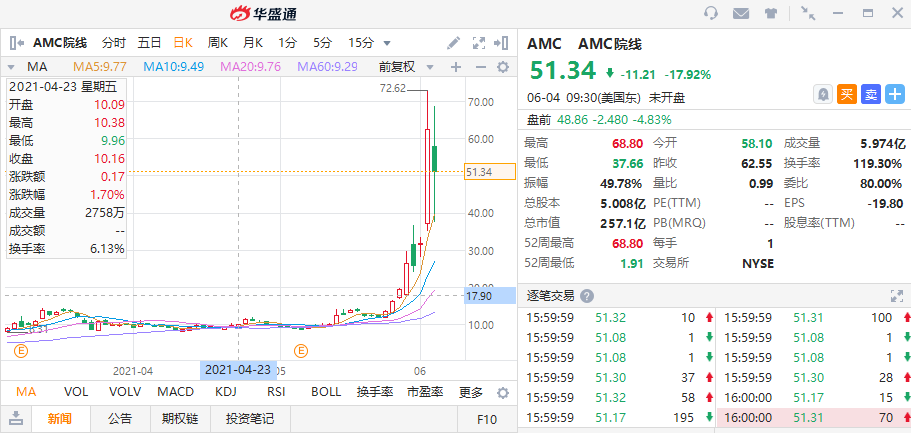Collapse right panel icon in chart toolbar
Screen dimensions: 911x433
click(x=501, y=42)
